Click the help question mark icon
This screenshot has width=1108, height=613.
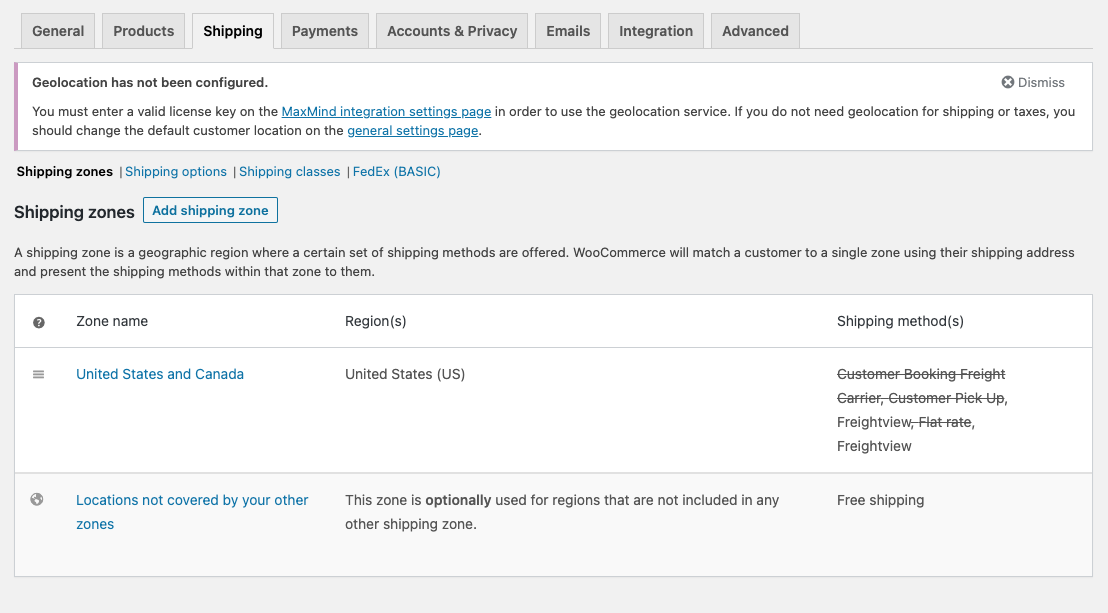click(39, 322)
